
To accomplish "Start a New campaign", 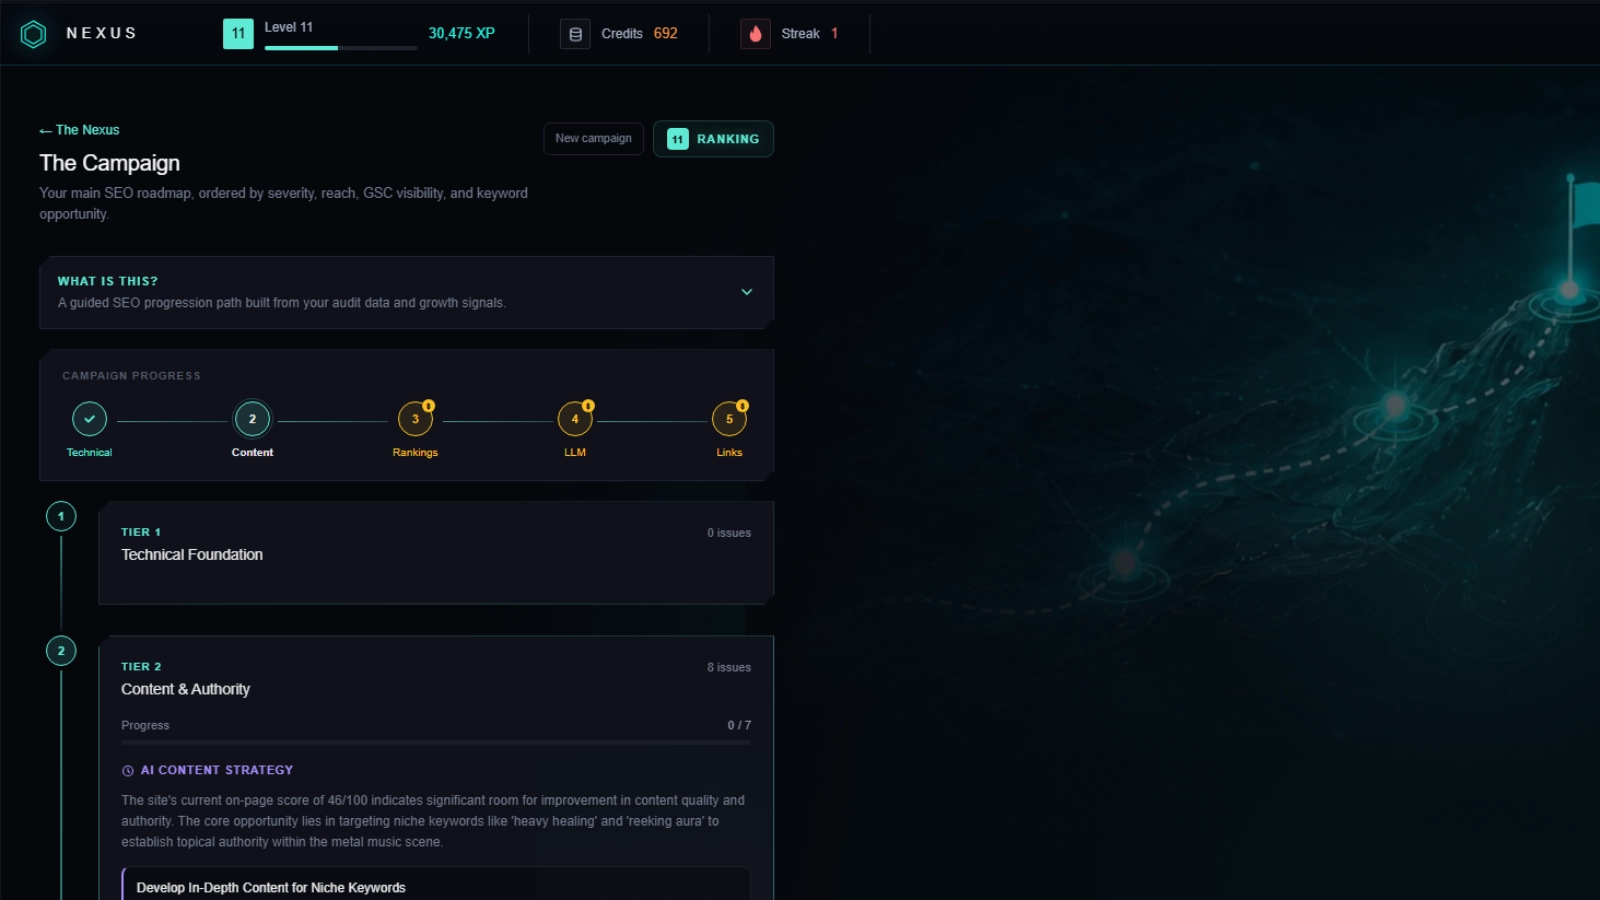I will 593,139.
